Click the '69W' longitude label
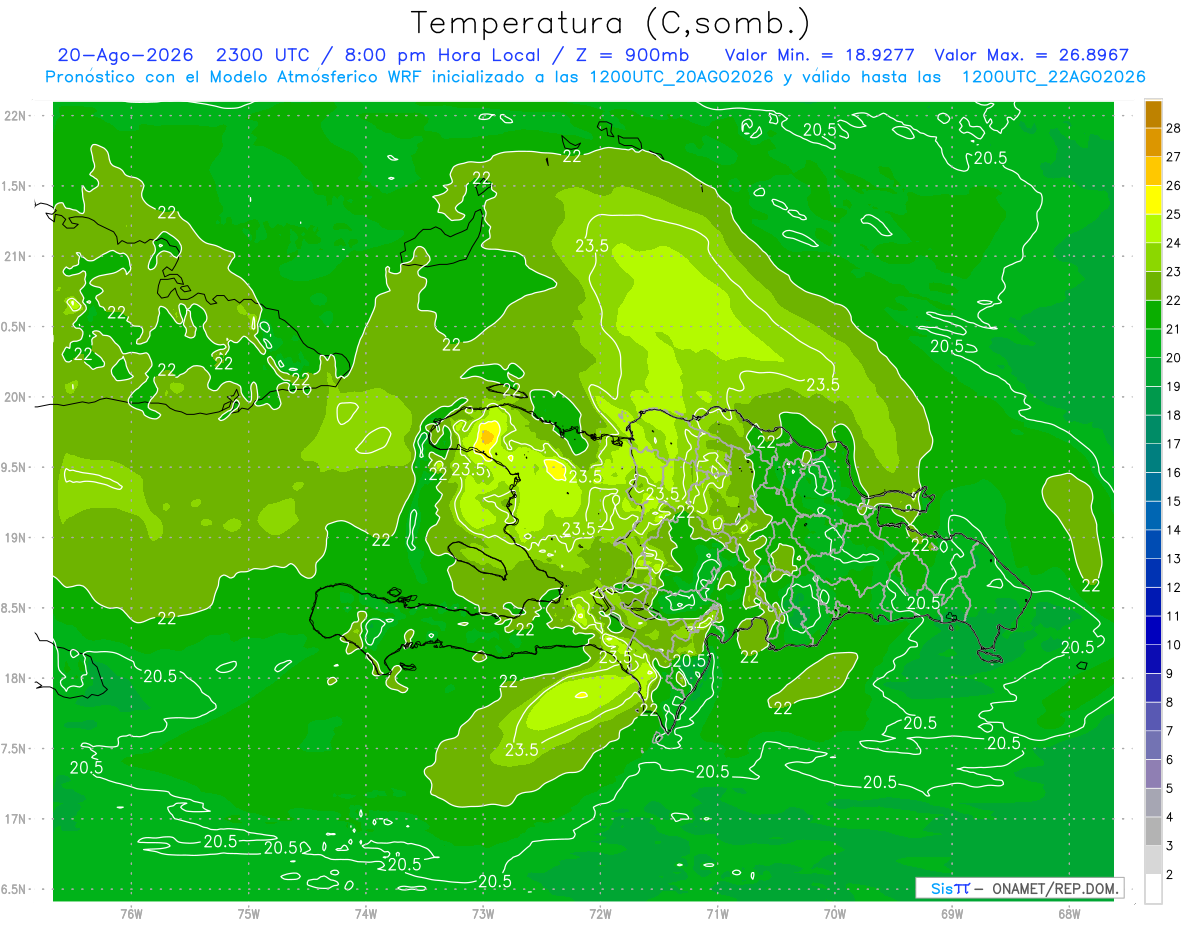This screenshot has width=1200, height=927. 952,913
